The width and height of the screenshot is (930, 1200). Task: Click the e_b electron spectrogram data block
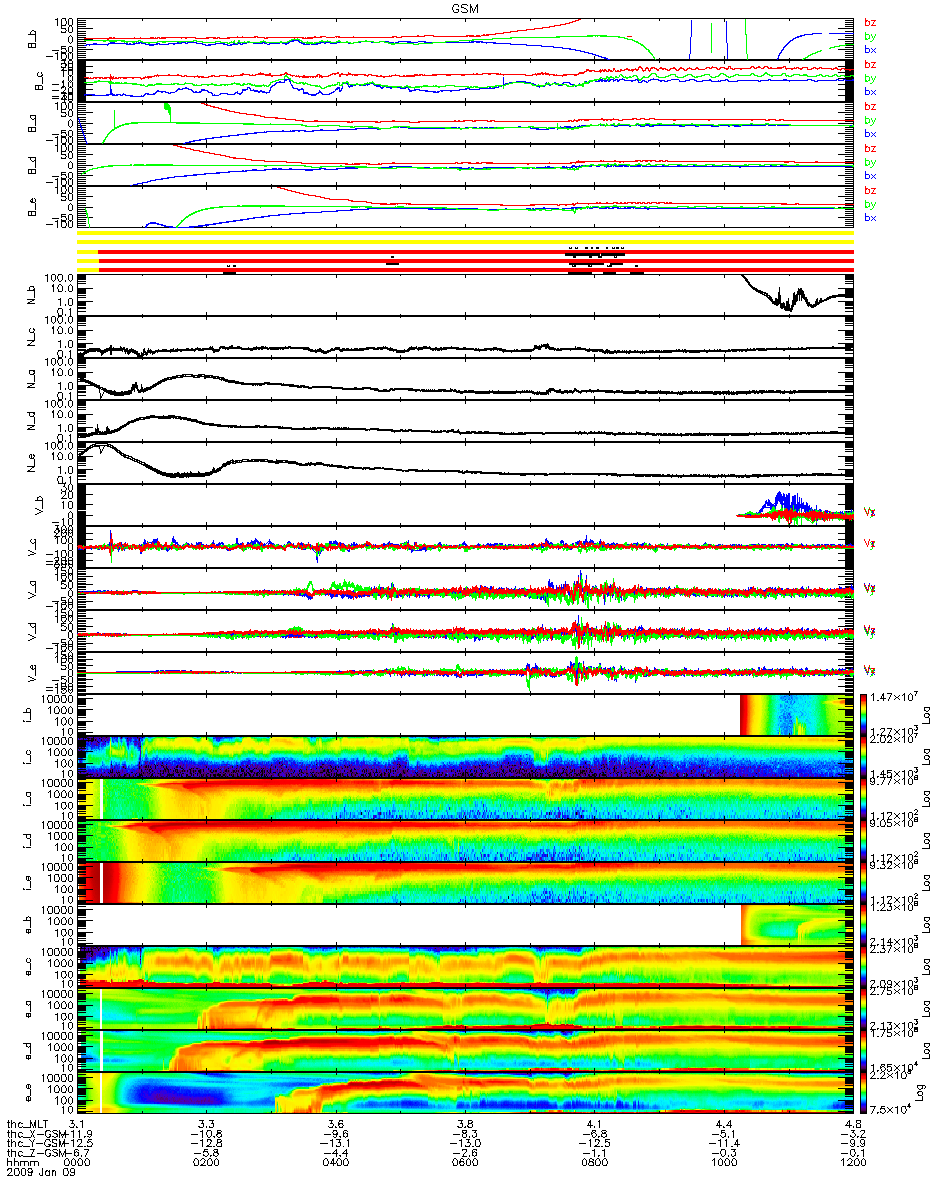tap(795, 924)
